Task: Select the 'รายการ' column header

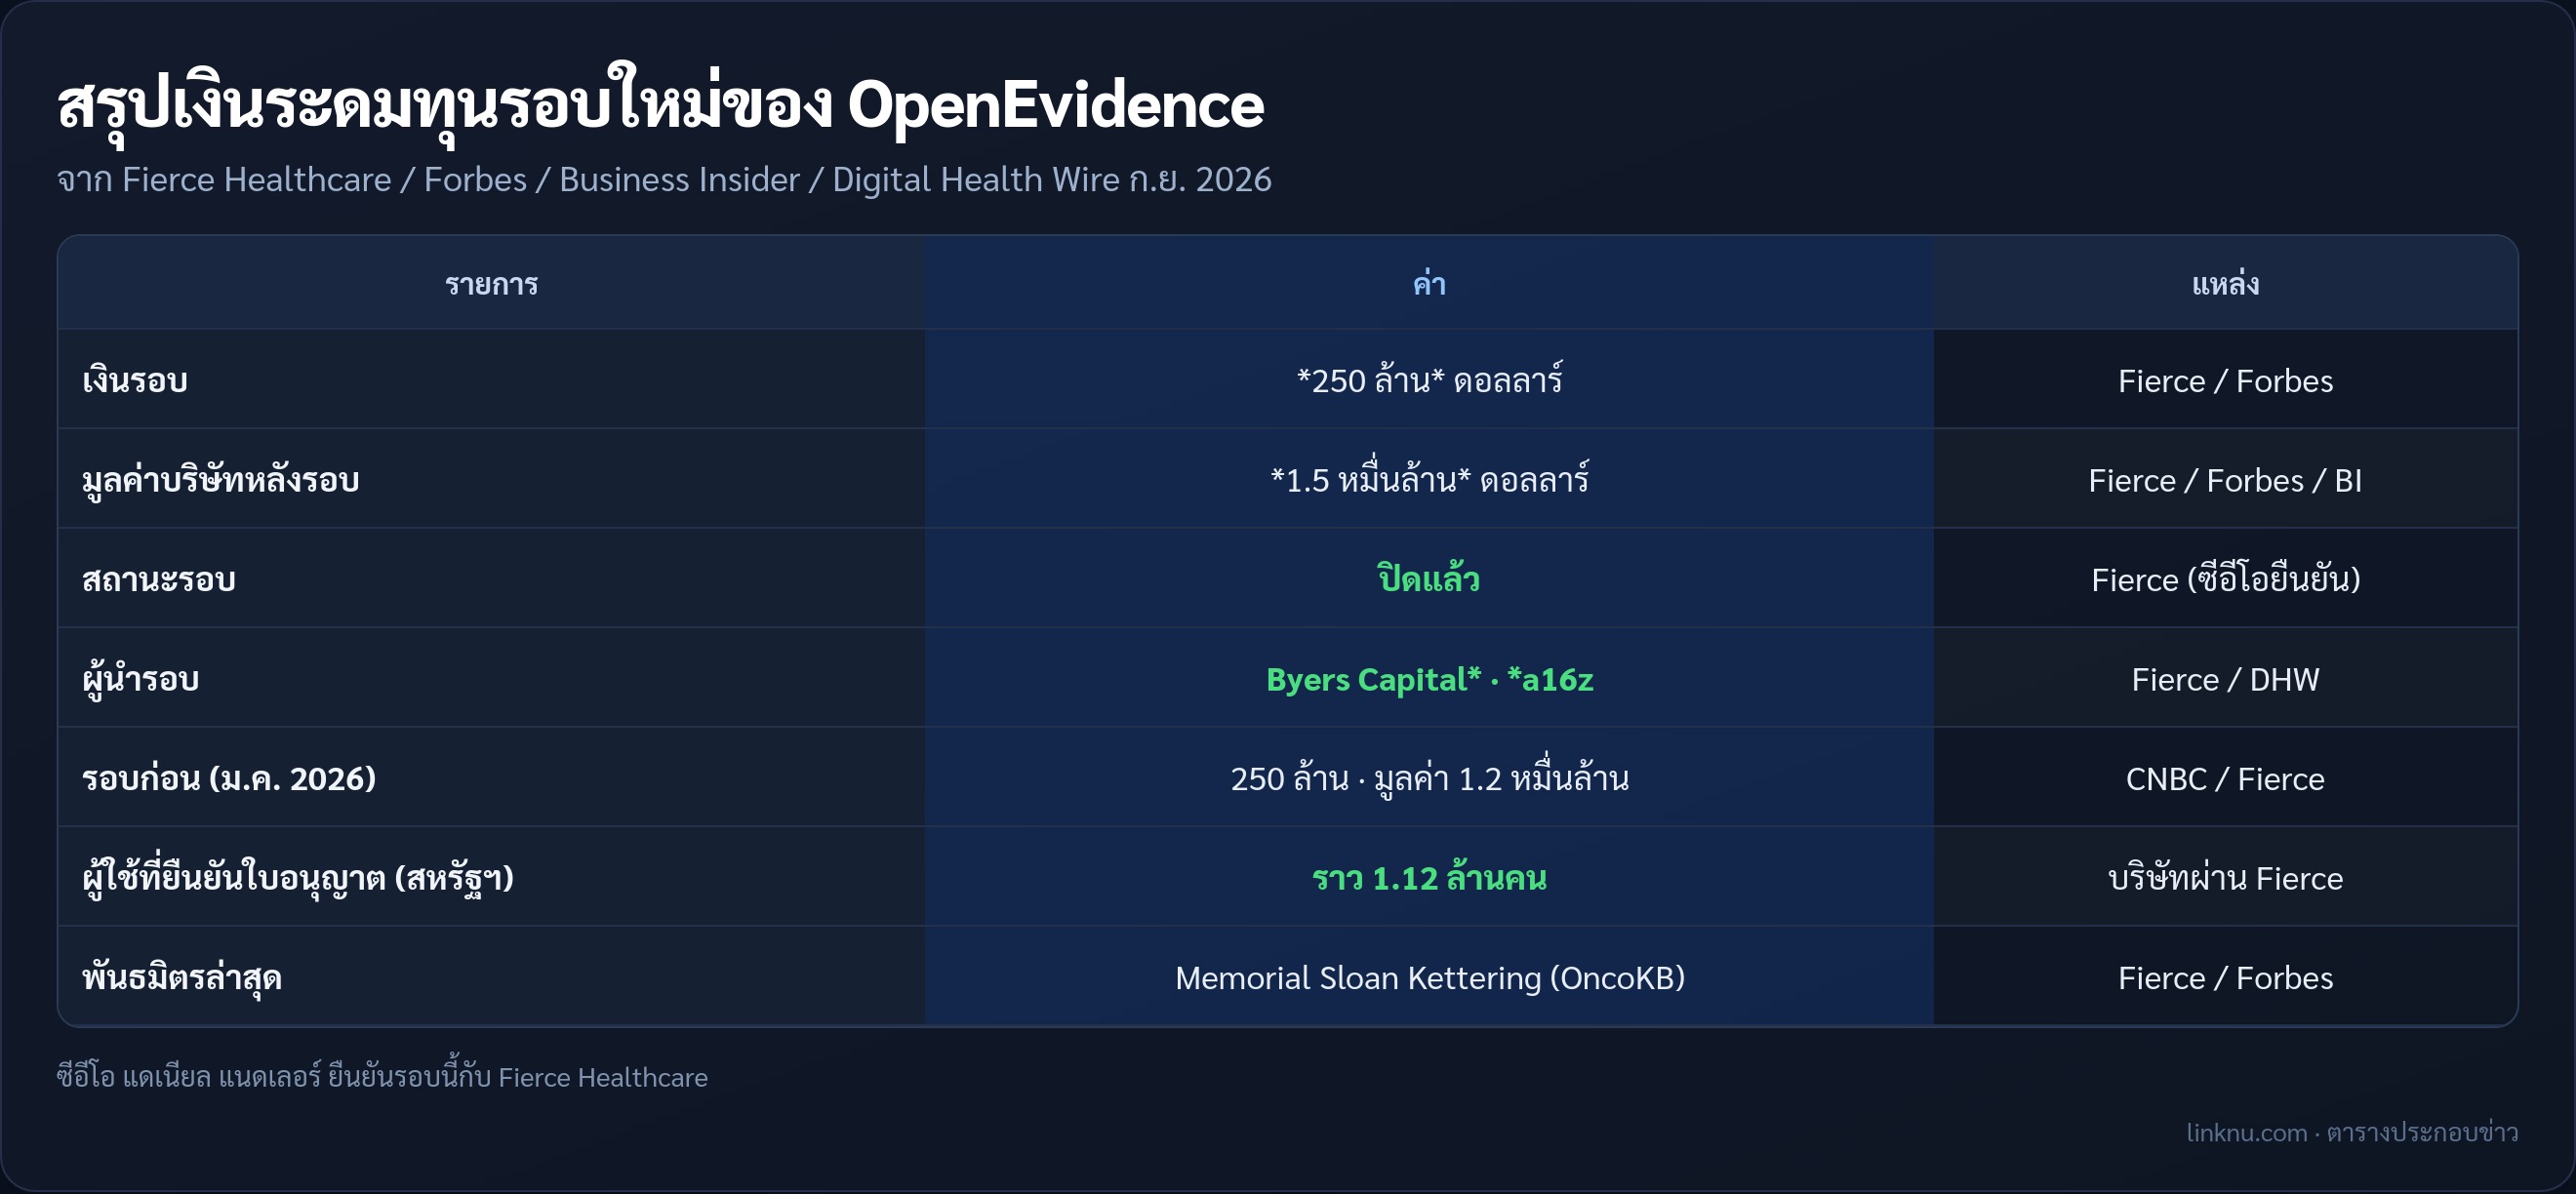Action: coord(491,284)
